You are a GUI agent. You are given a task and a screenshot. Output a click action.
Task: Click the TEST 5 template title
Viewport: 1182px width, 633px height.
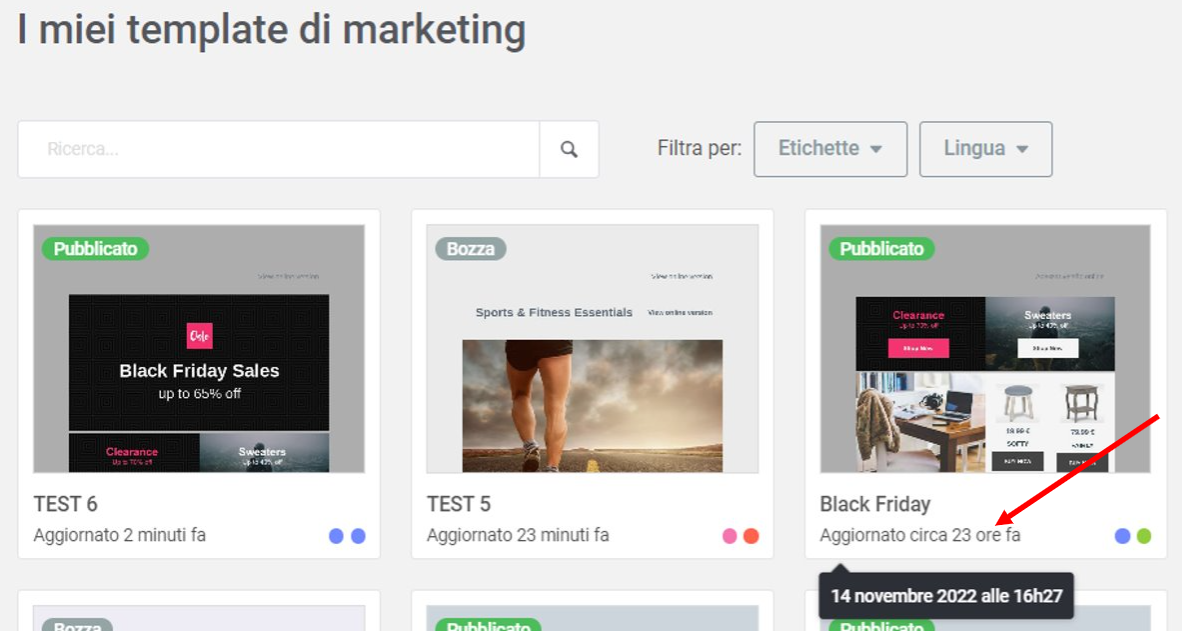[x=458, y=504]
